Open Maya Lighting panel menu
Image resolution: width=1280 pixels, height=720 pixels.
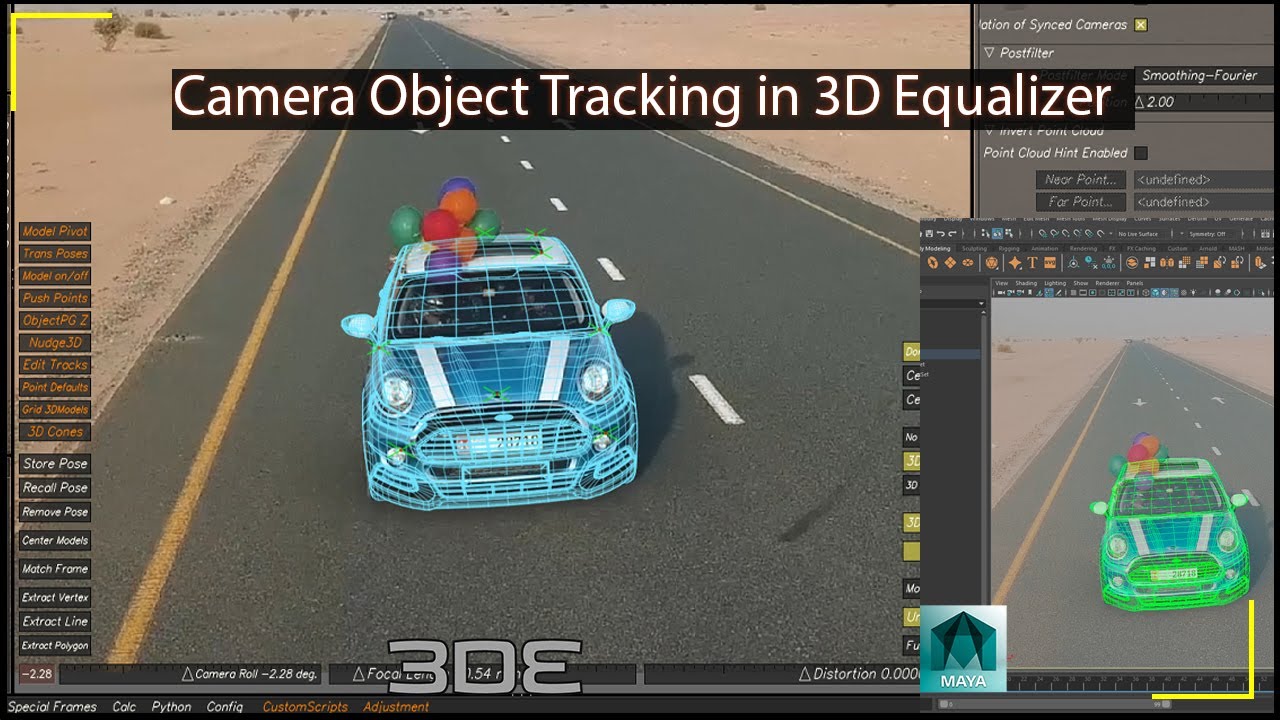click(x=1055, y=283)
